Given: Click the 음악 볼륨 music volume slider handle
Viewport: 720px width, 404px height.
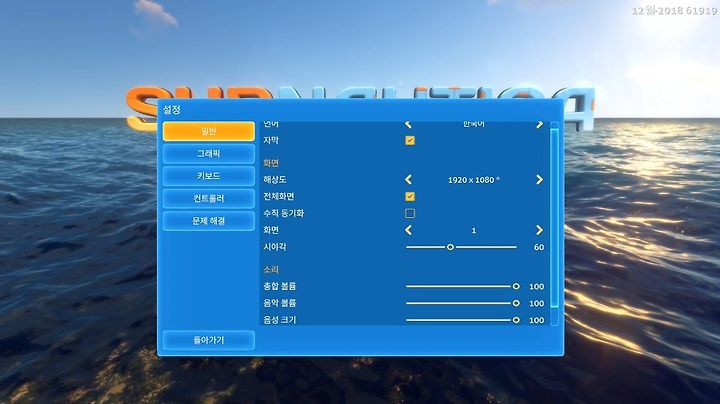Looking at the screenshot, I should pyautogui.click(x=516, y=303).
